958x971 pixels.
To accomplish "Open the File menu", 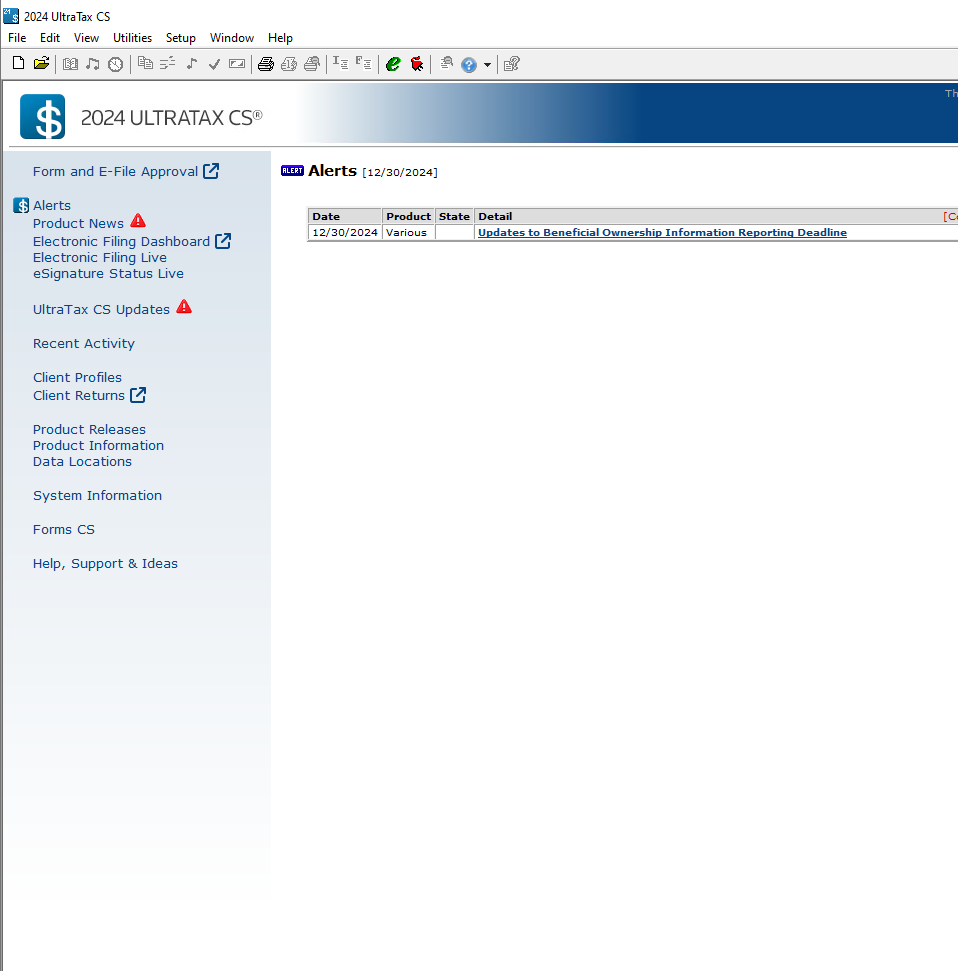I will click(x=17, y=38).
